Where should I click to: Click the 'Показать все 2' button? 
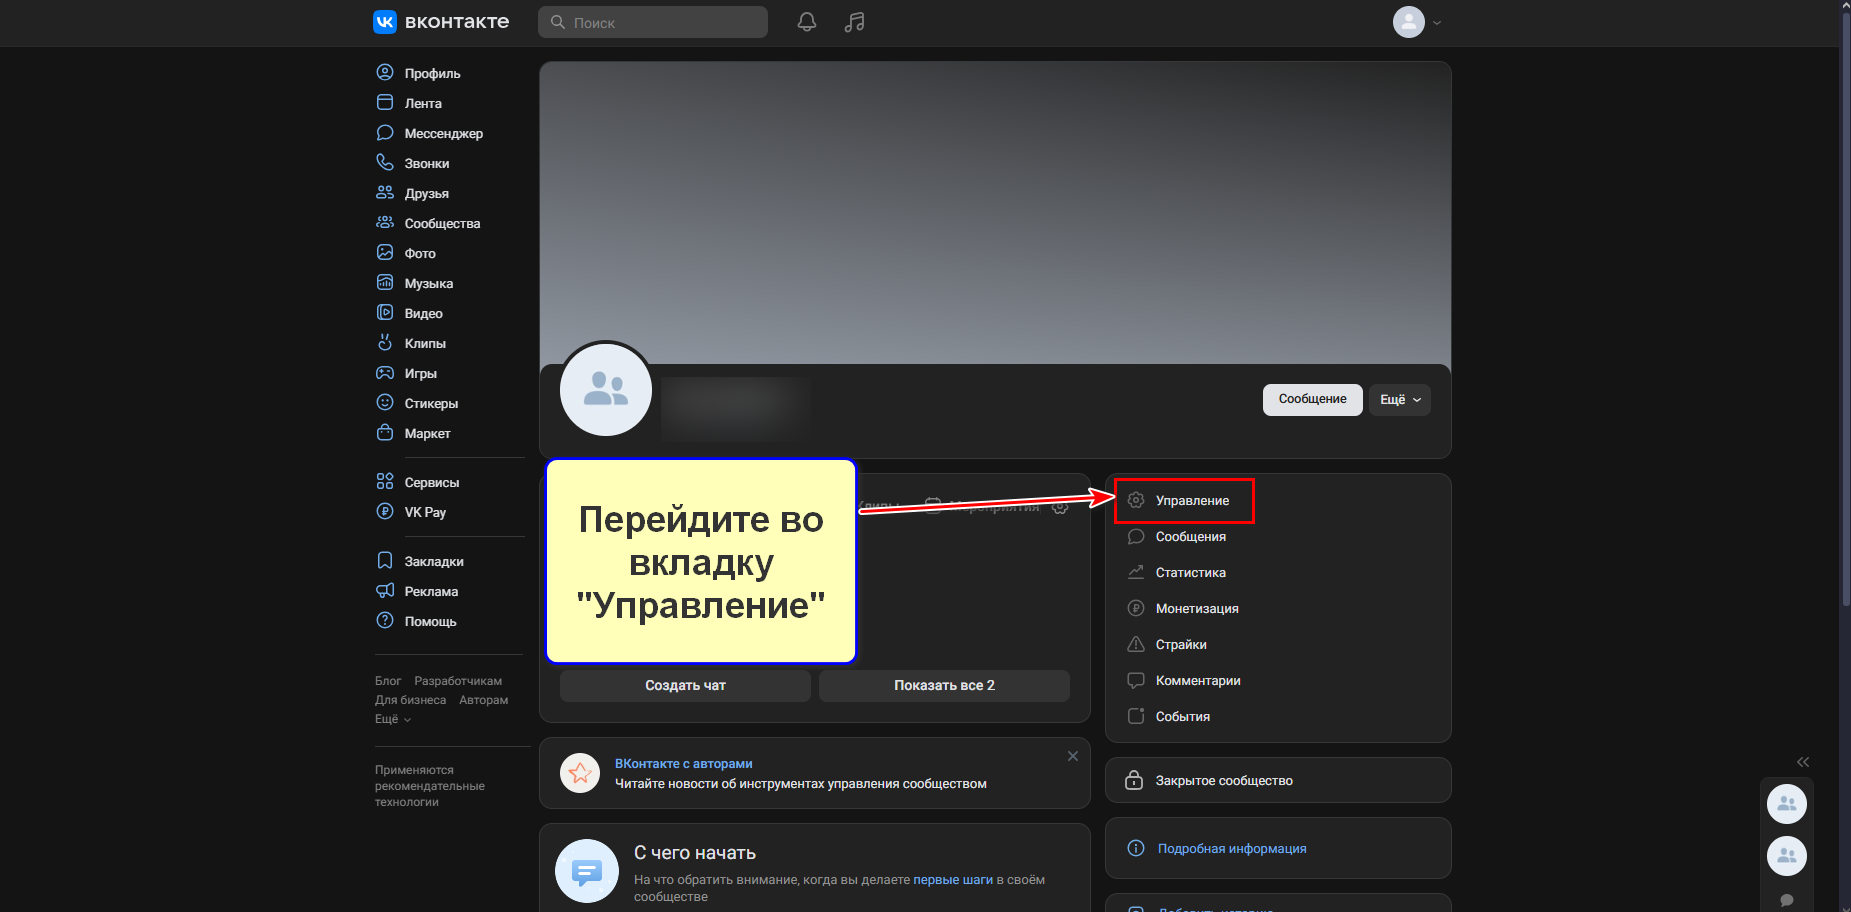click(944, 685)
